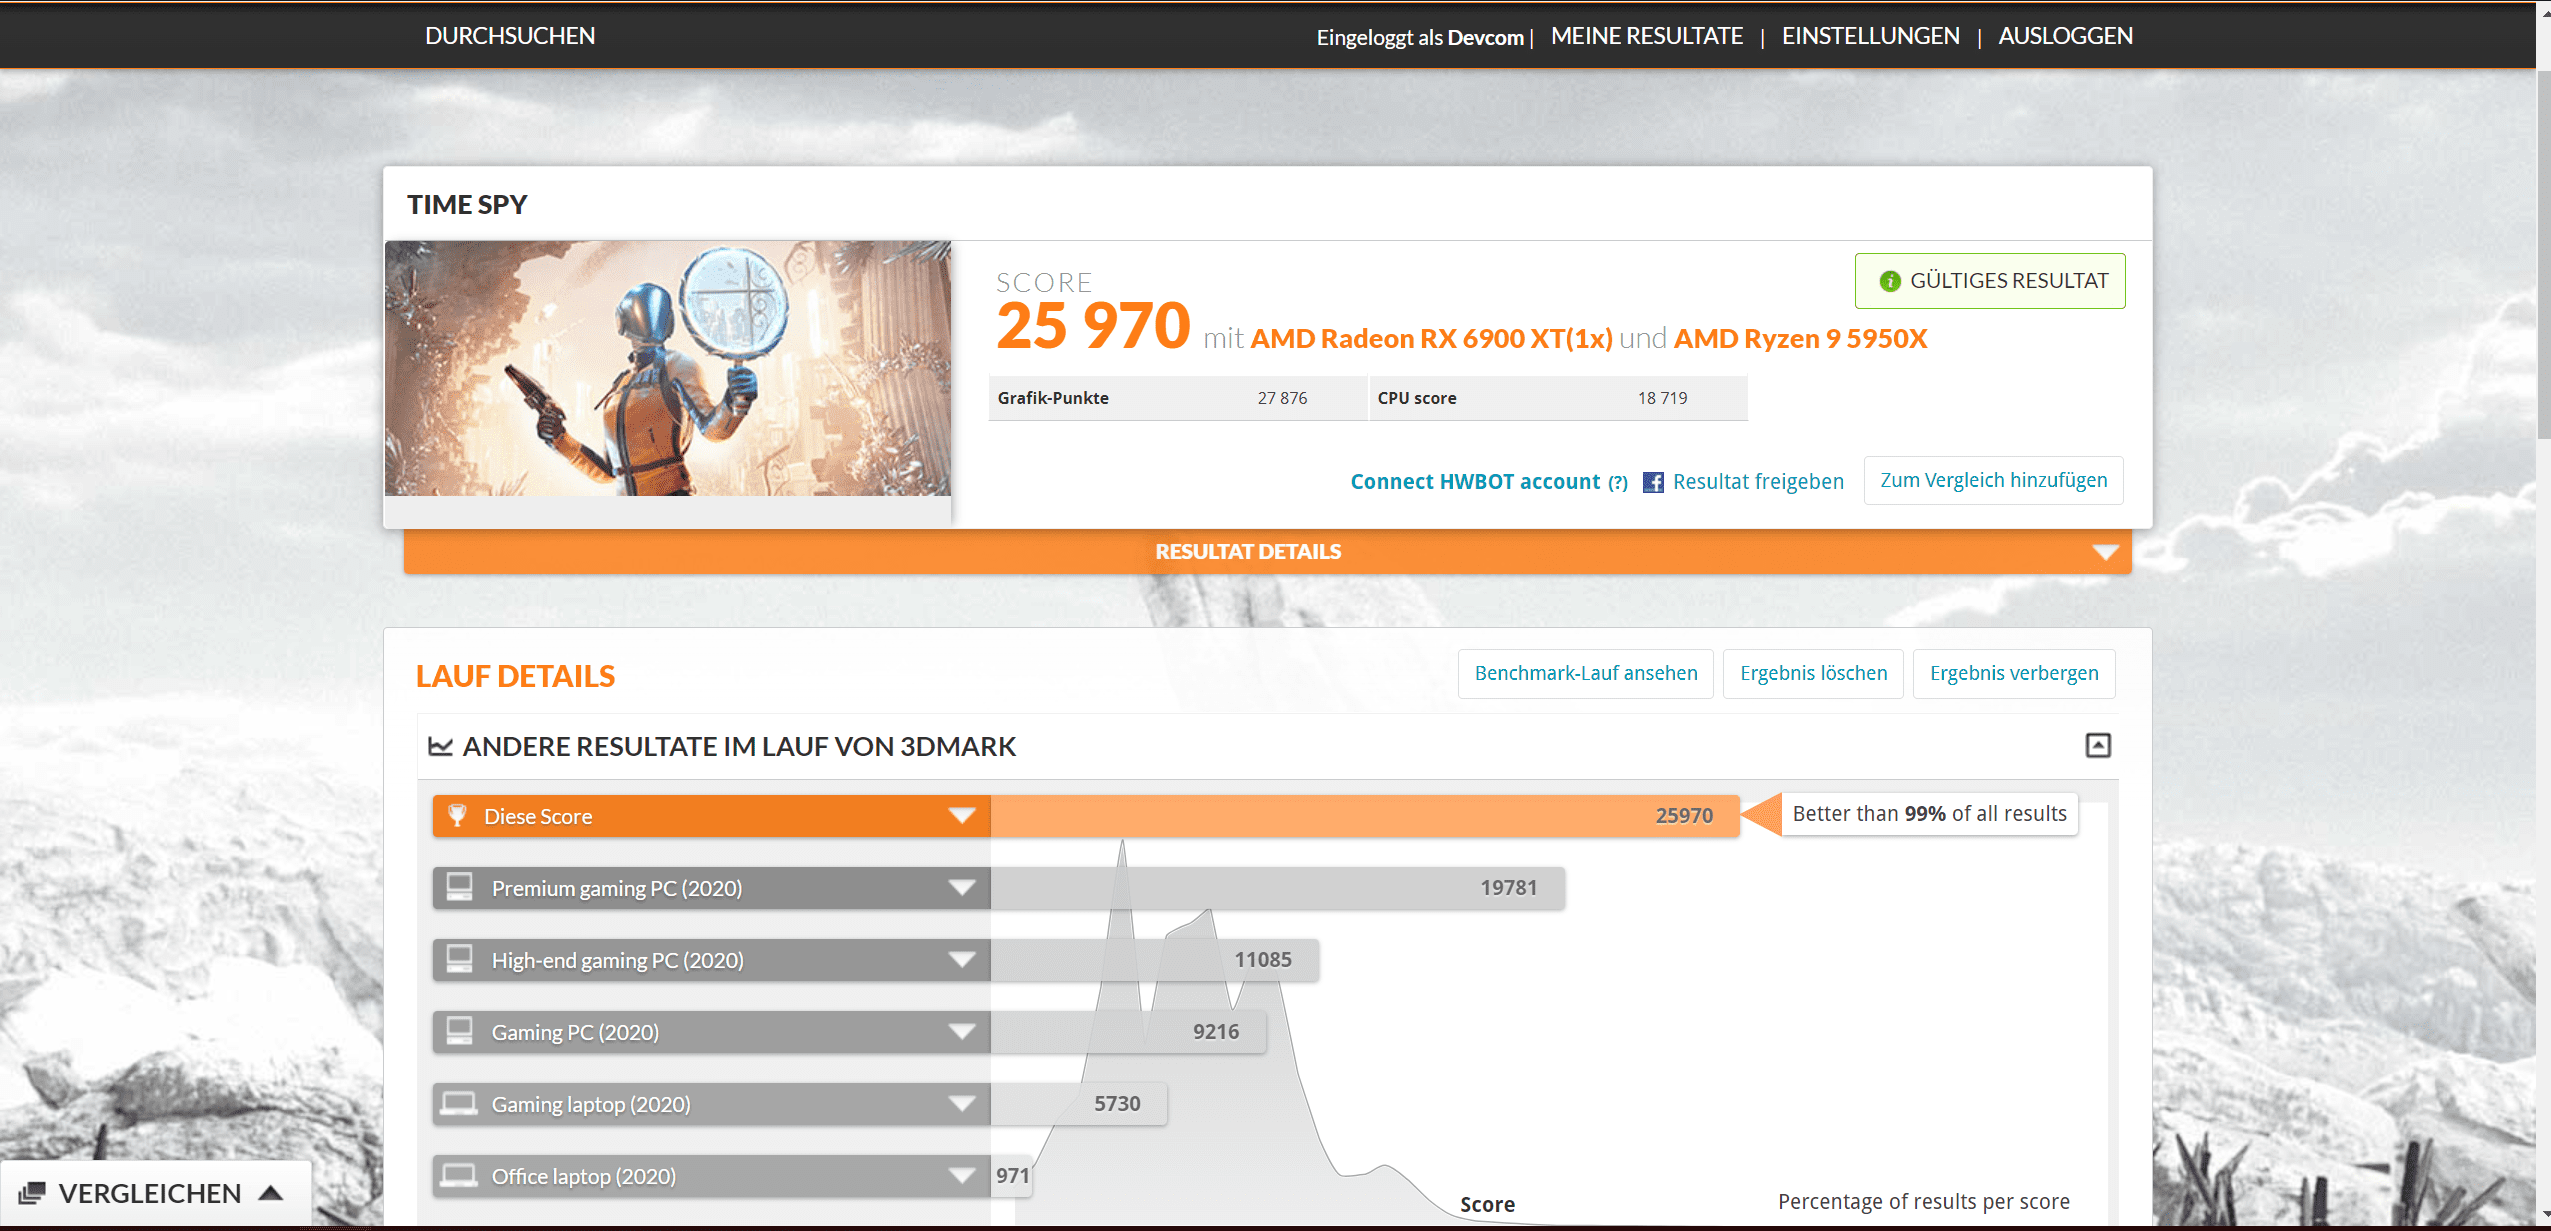
Task: Click the big 25 970 score number
Action: click(x=1092, y=326)
